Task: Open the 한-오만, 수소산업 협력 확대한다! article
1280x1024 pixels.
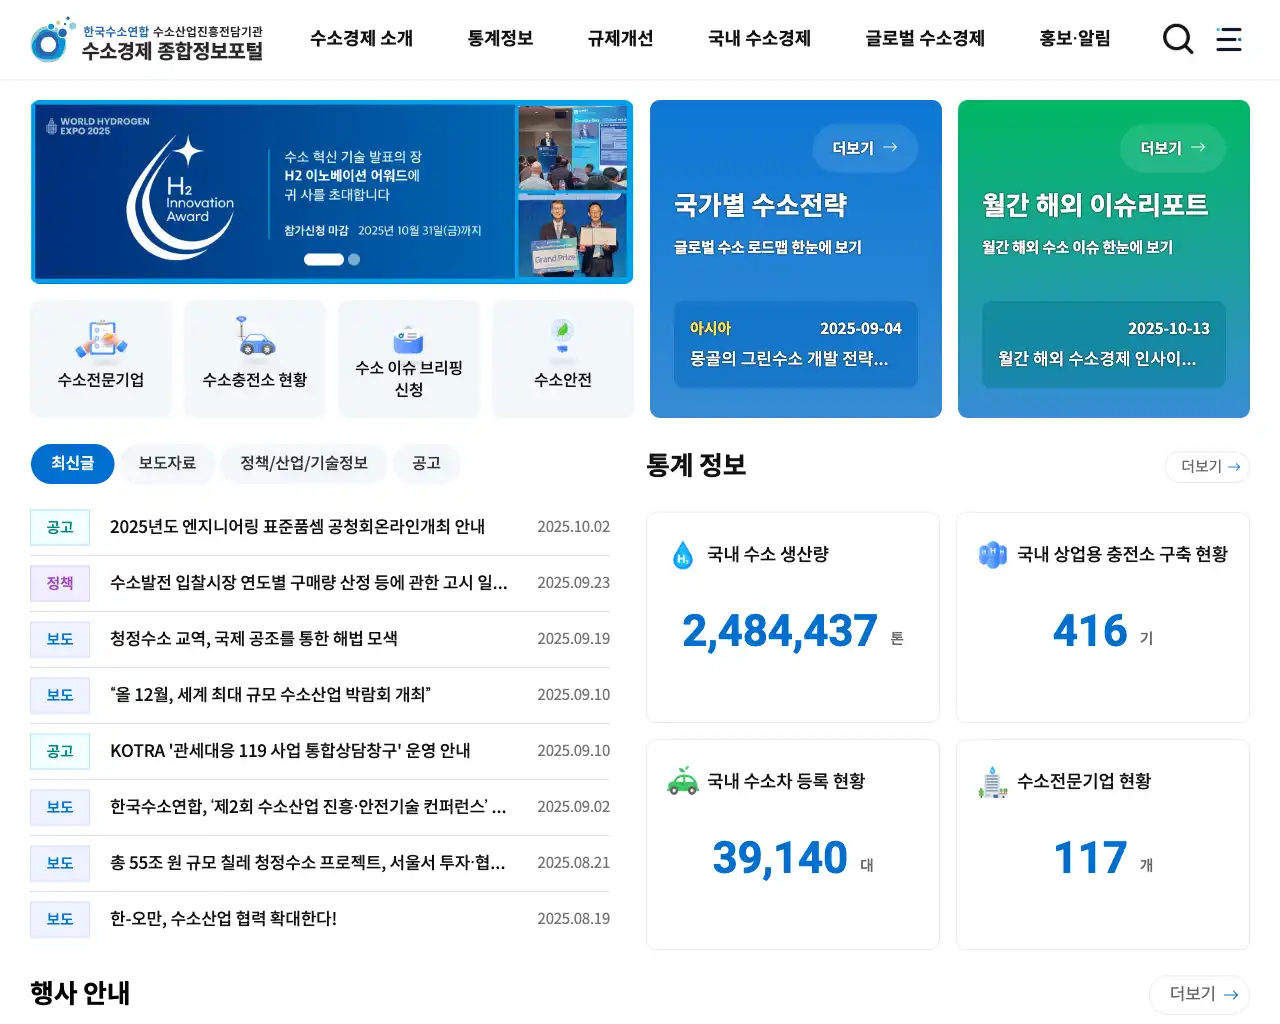Action: 223,918
